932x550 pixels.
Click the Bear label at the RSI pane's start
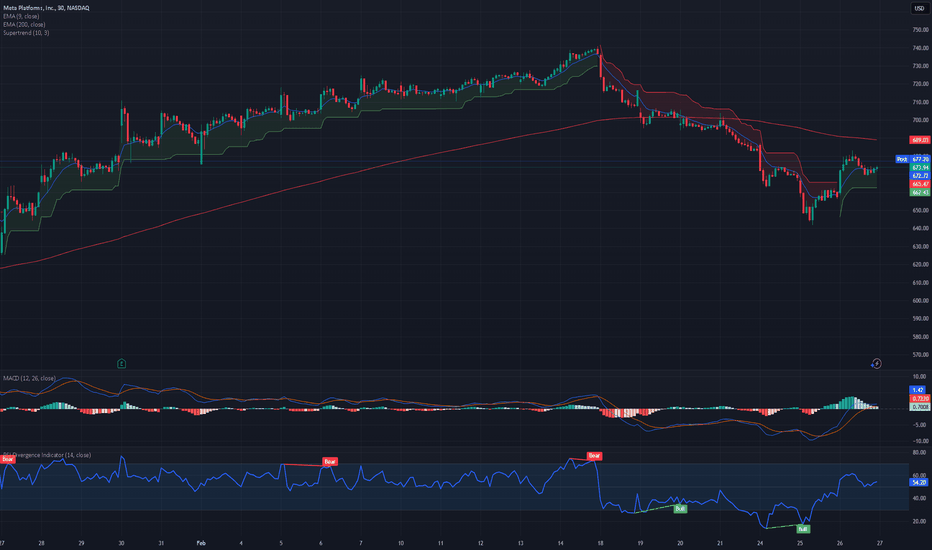[8, 458]
